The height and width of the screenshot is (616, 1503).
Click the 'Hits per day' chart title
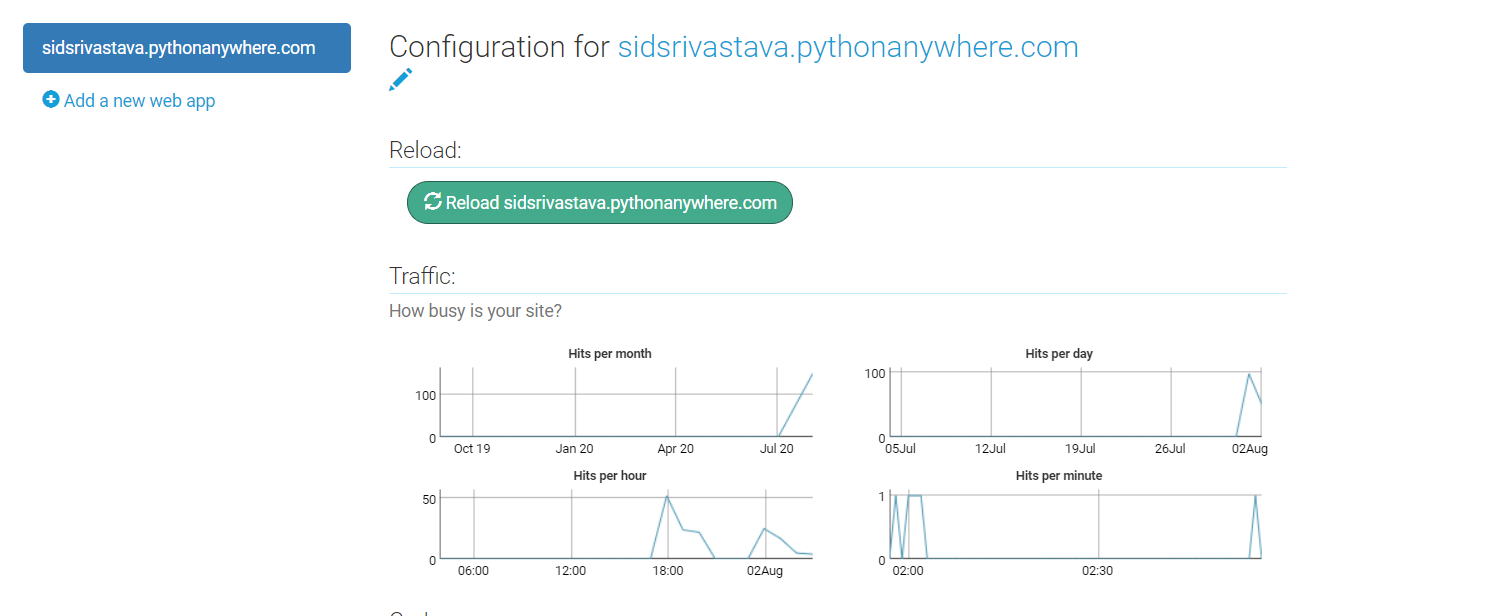pos(1059,354)
